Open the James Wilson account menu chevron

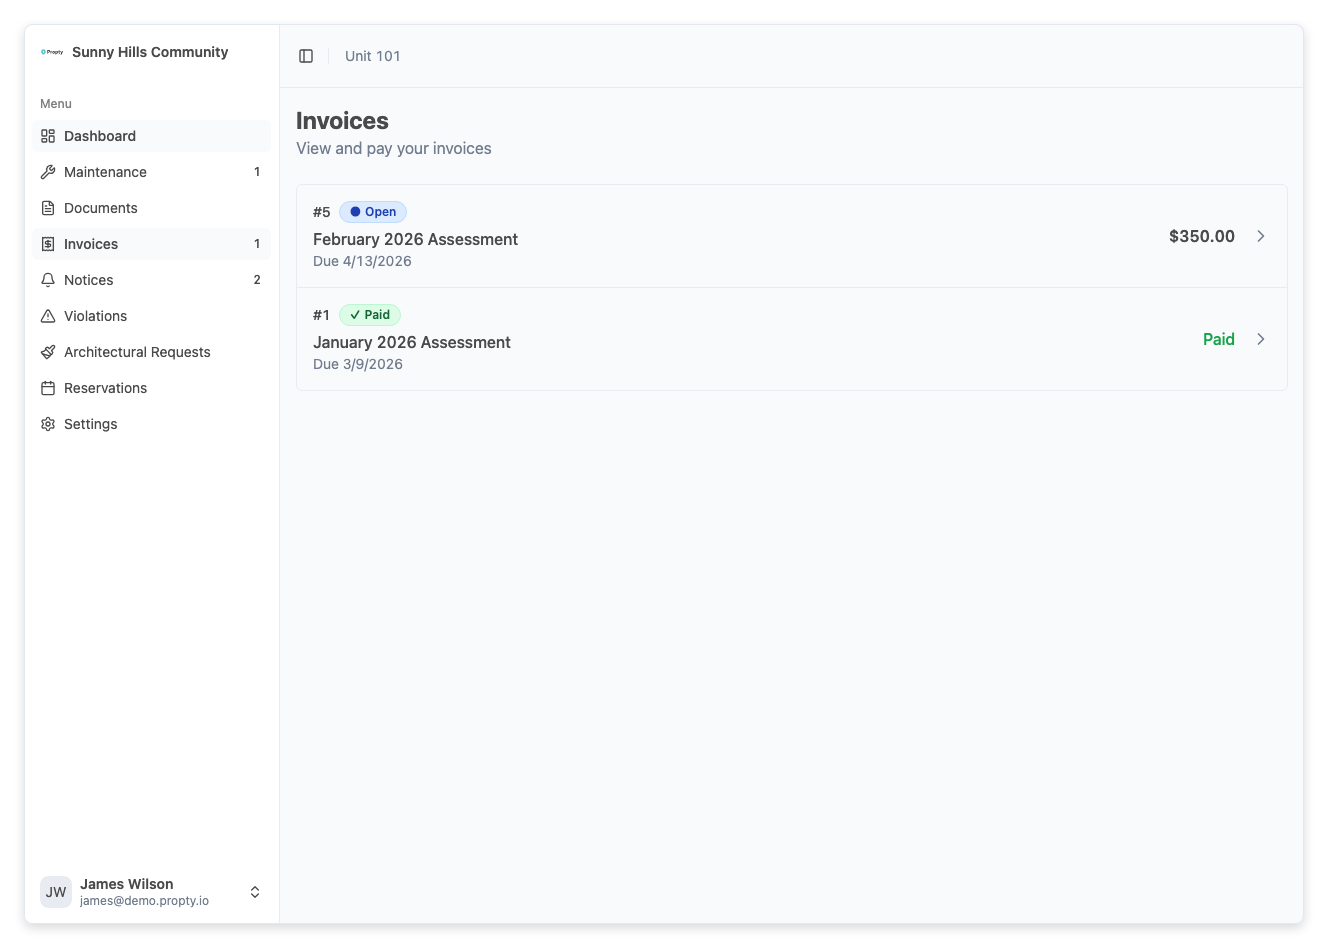255,891
